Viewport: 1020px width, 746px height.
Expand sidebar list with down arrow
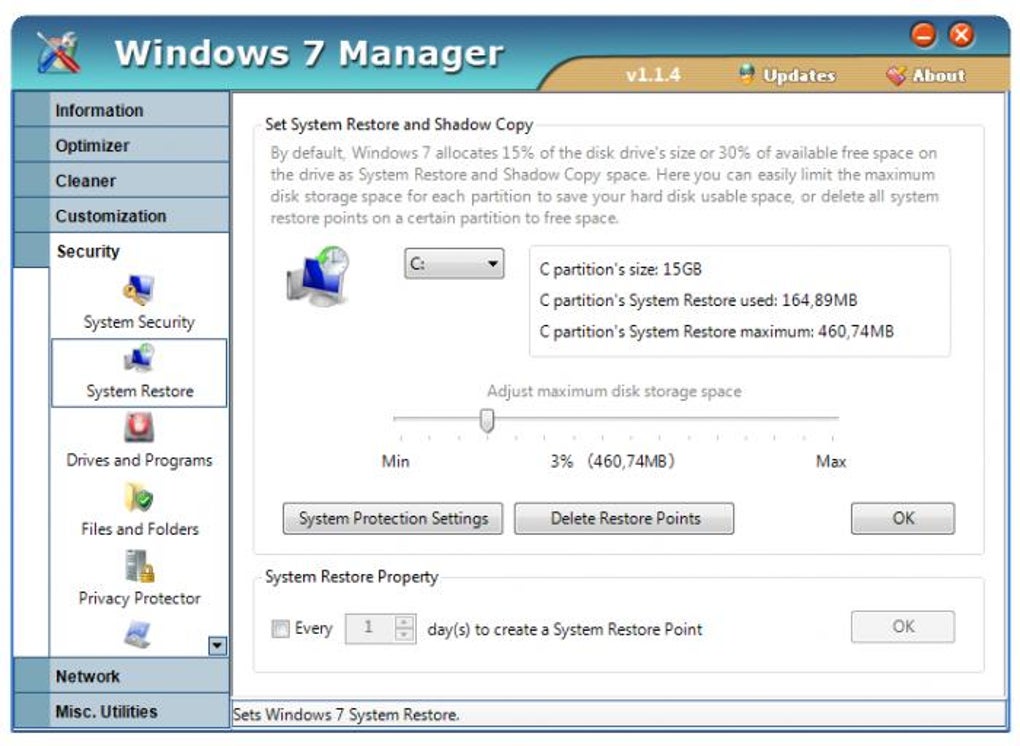(217, 645)
